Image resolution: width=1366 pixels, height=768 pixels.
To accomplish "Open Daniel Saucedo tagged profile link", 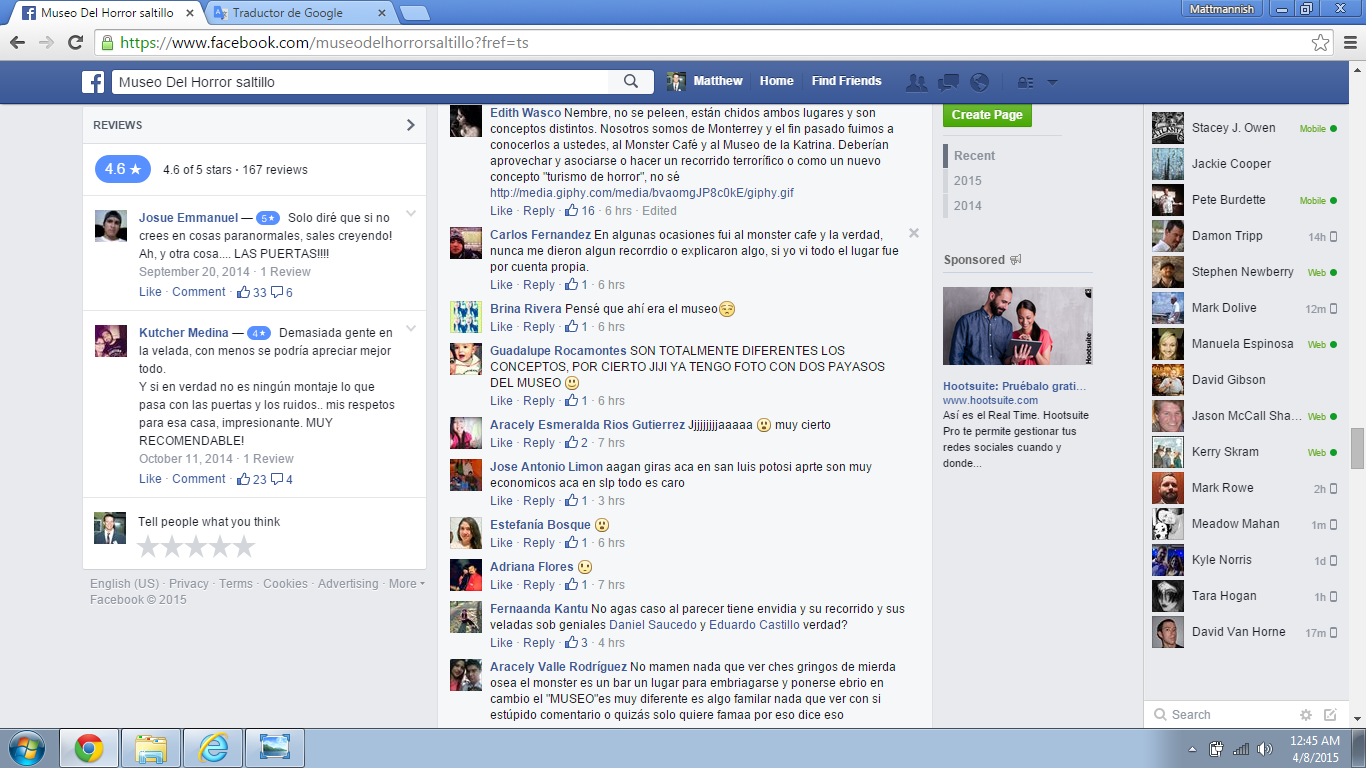I will tap(653, 625).
